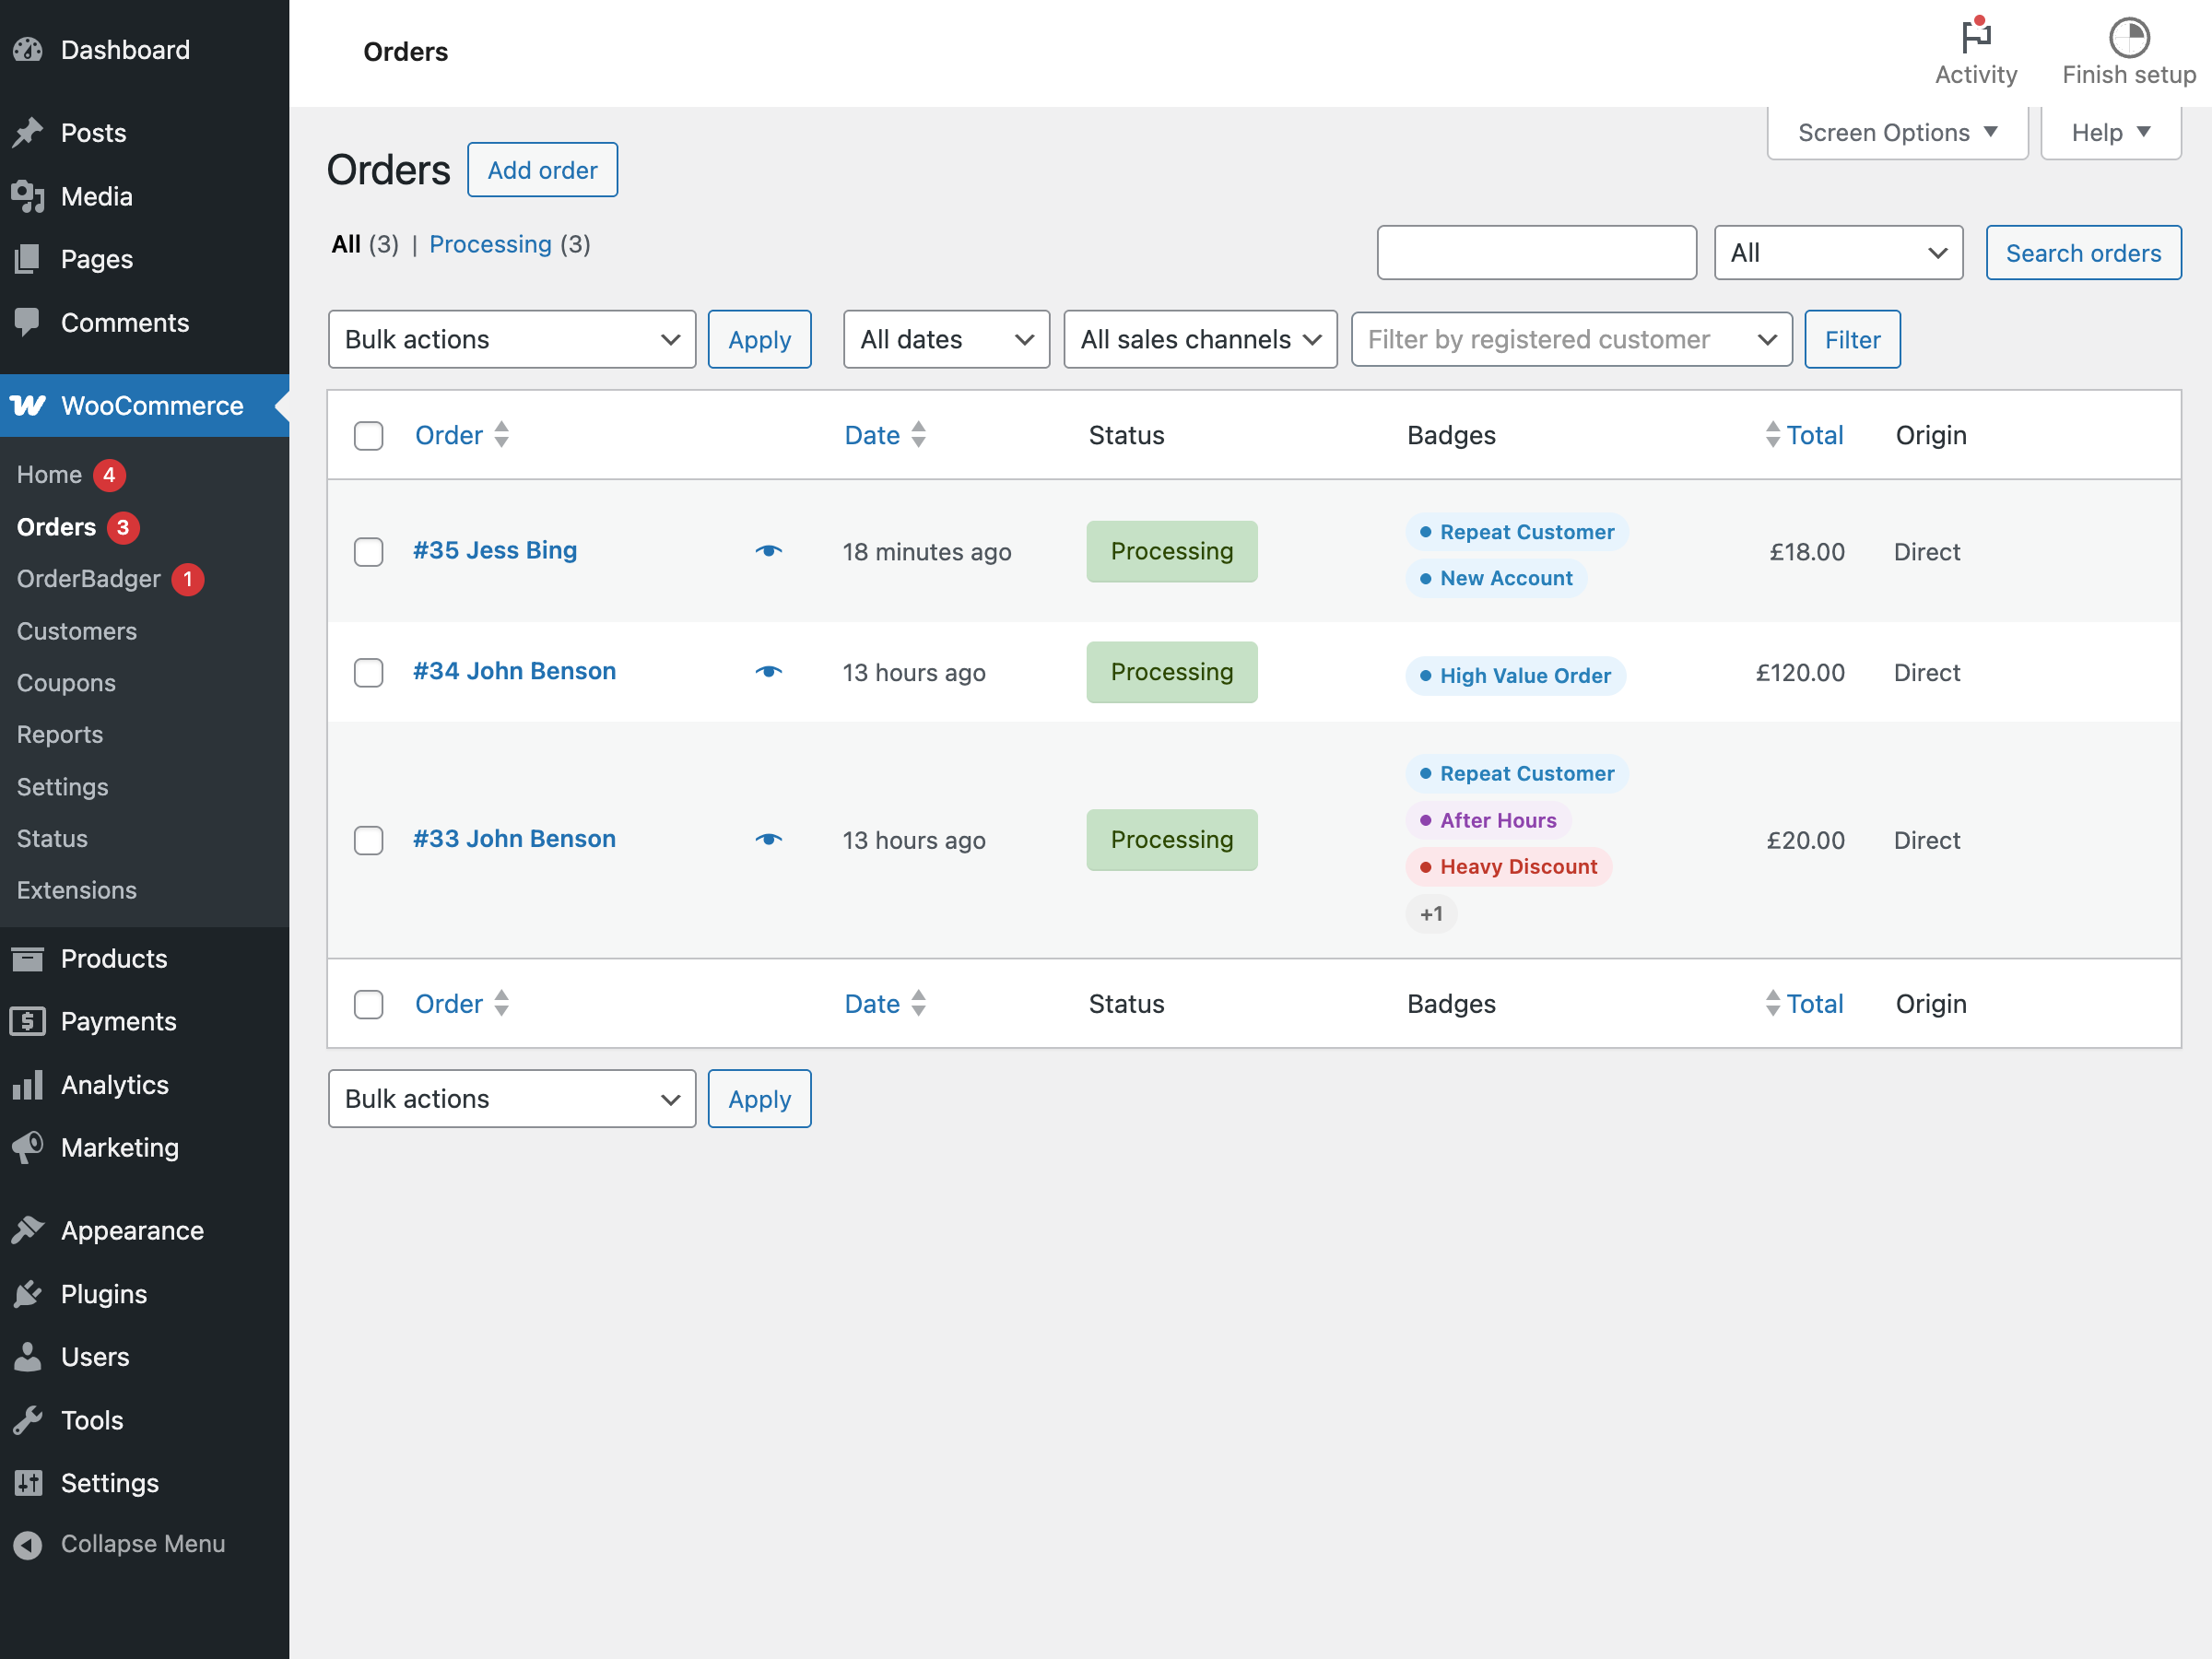Open the Activity flag icon
Image resolution: width=2212 pixels, height=1659 pixels.
1975,37
